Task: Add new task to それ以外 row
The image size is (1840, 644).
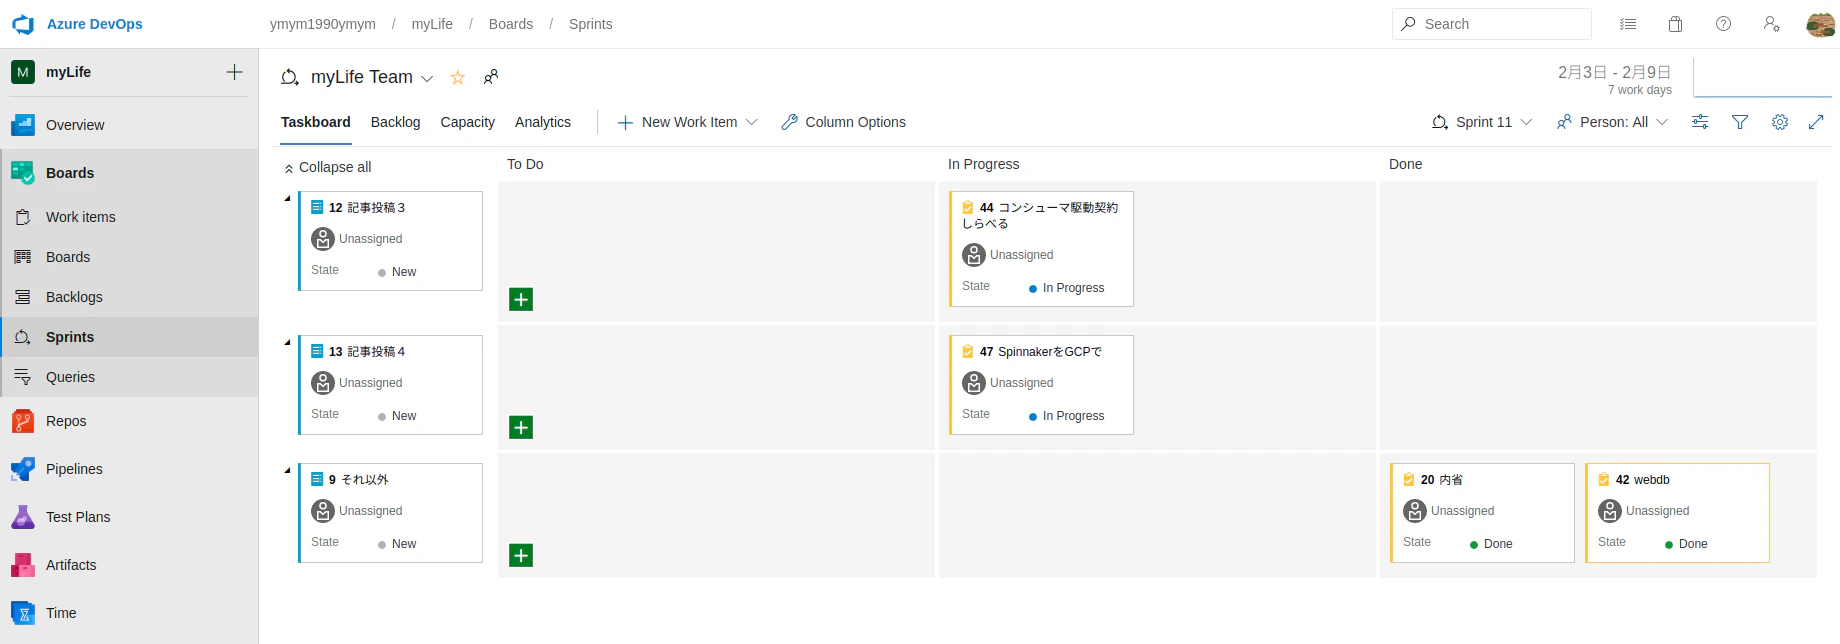Action: [521, 555]
